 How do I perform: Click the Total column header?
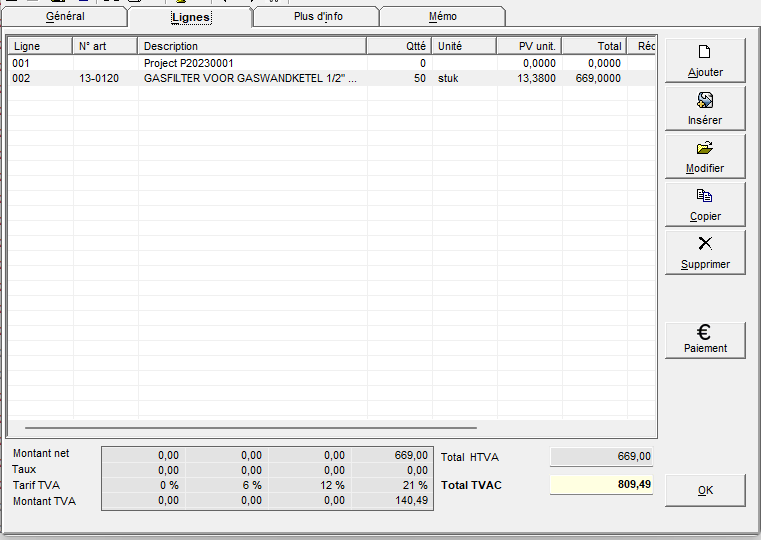[595, 46]
